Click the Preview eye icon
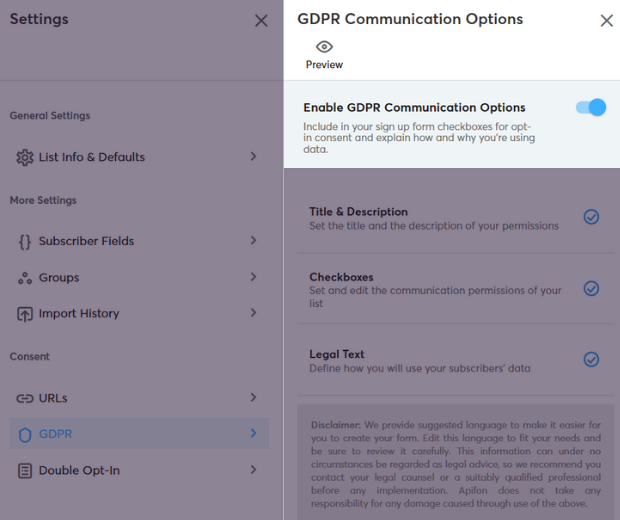 [324, 47]
